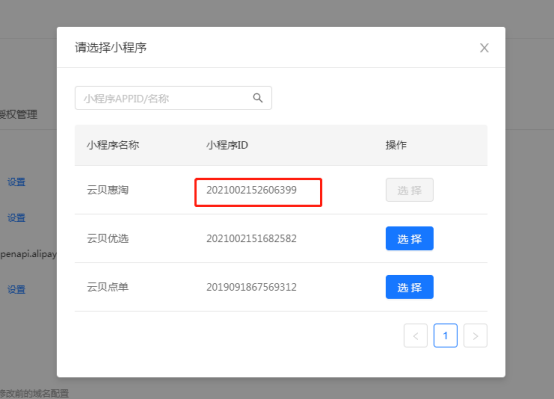Click the disabled 选择 button for 云贝惠淘

pos(409,190)
